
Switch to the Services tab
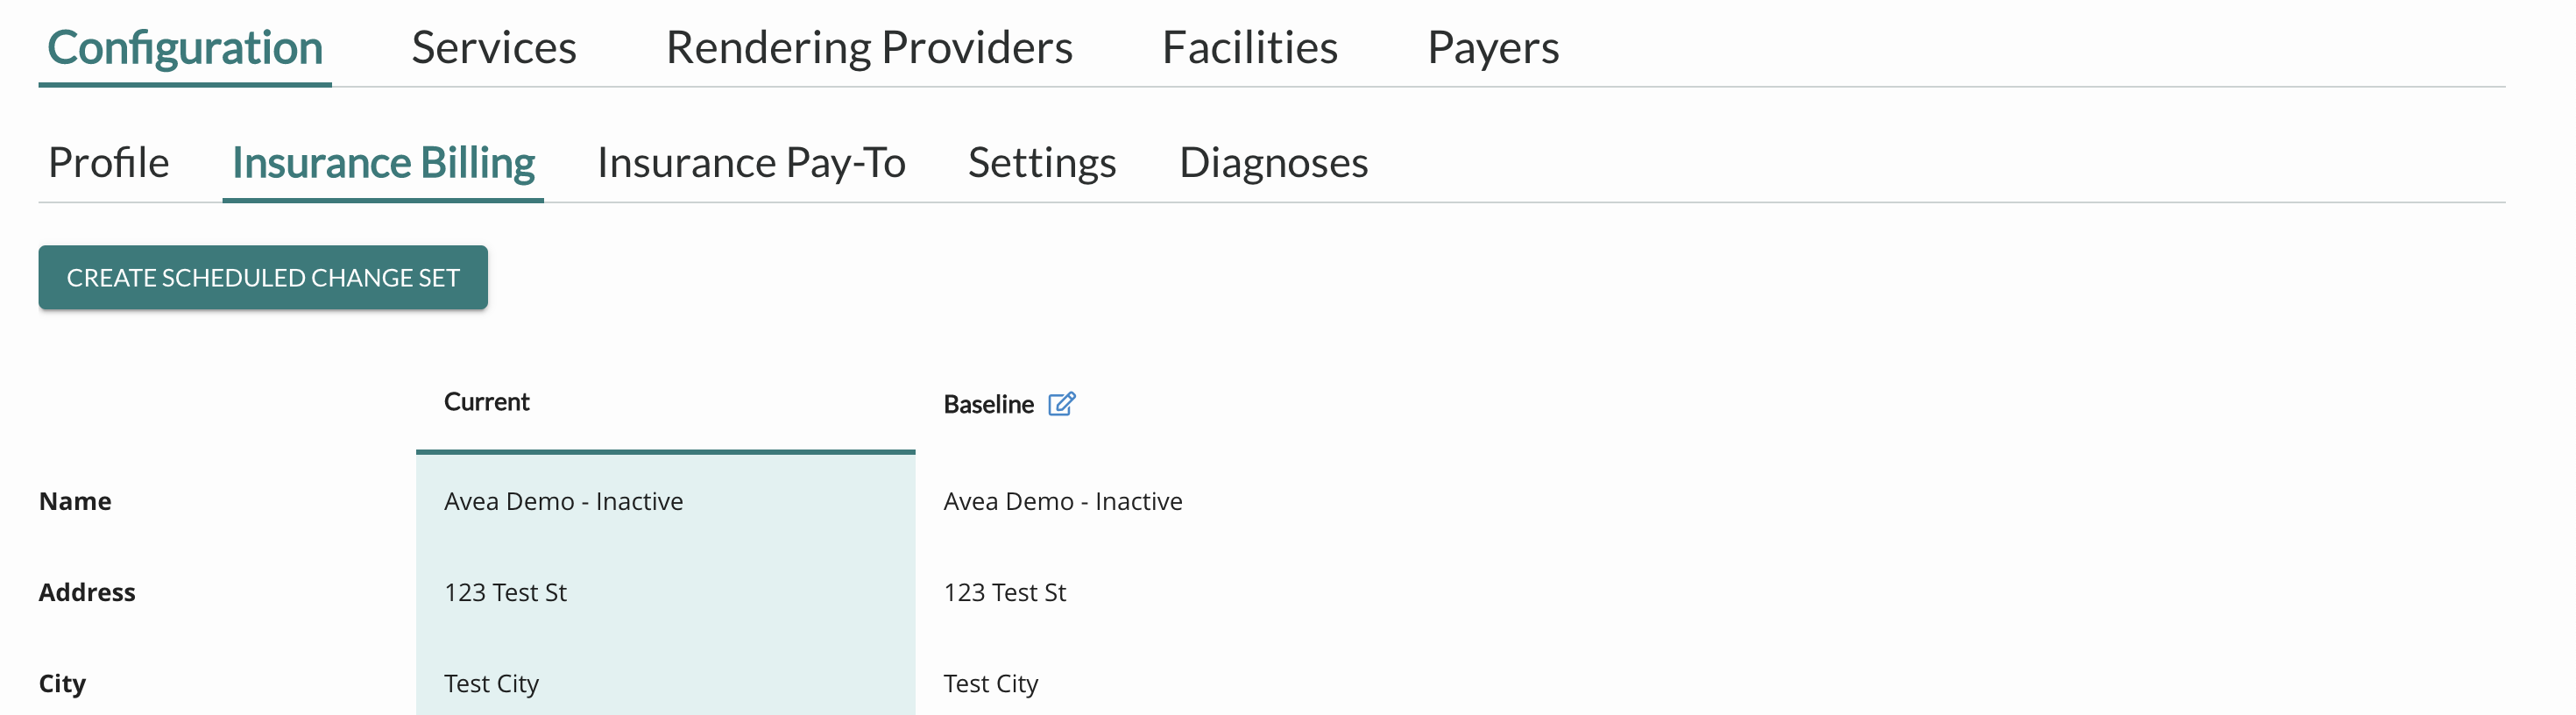click(494, 47)
